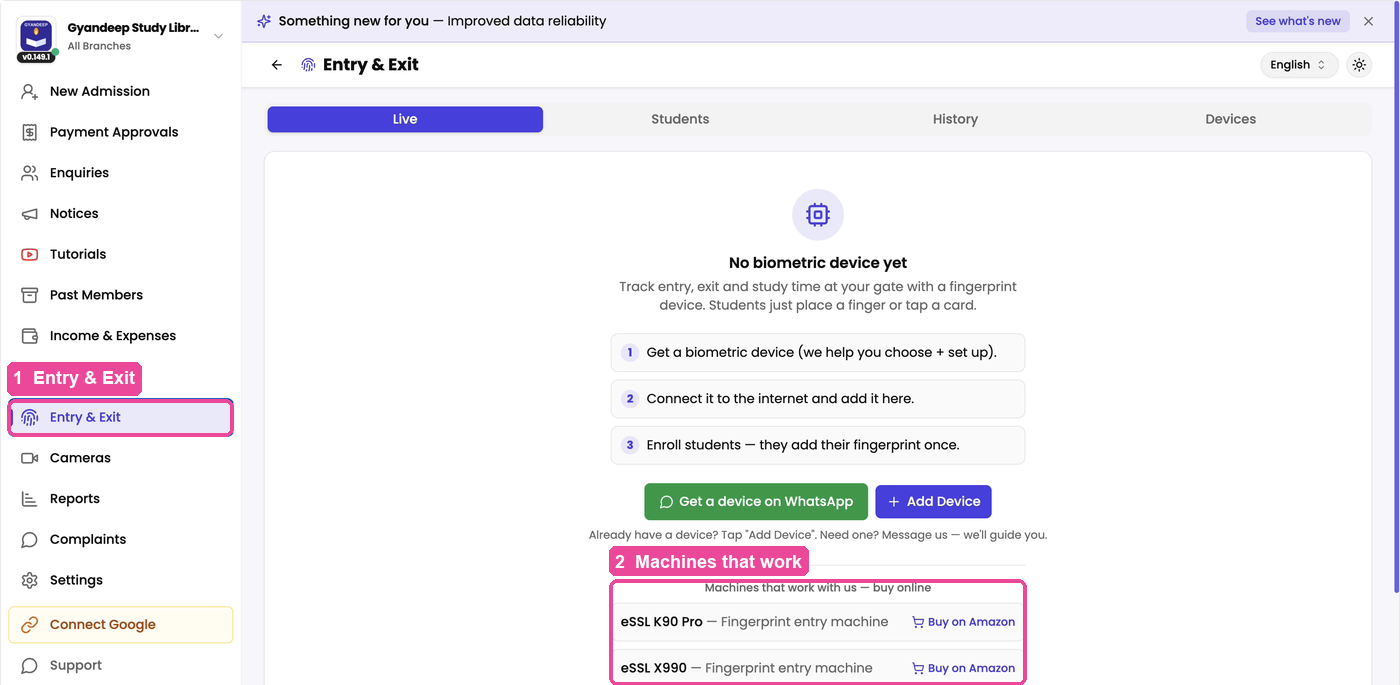Open Payment Approvals dollar icon
The width and height of the screenshot is (1400, 685).
pos(30,132)
